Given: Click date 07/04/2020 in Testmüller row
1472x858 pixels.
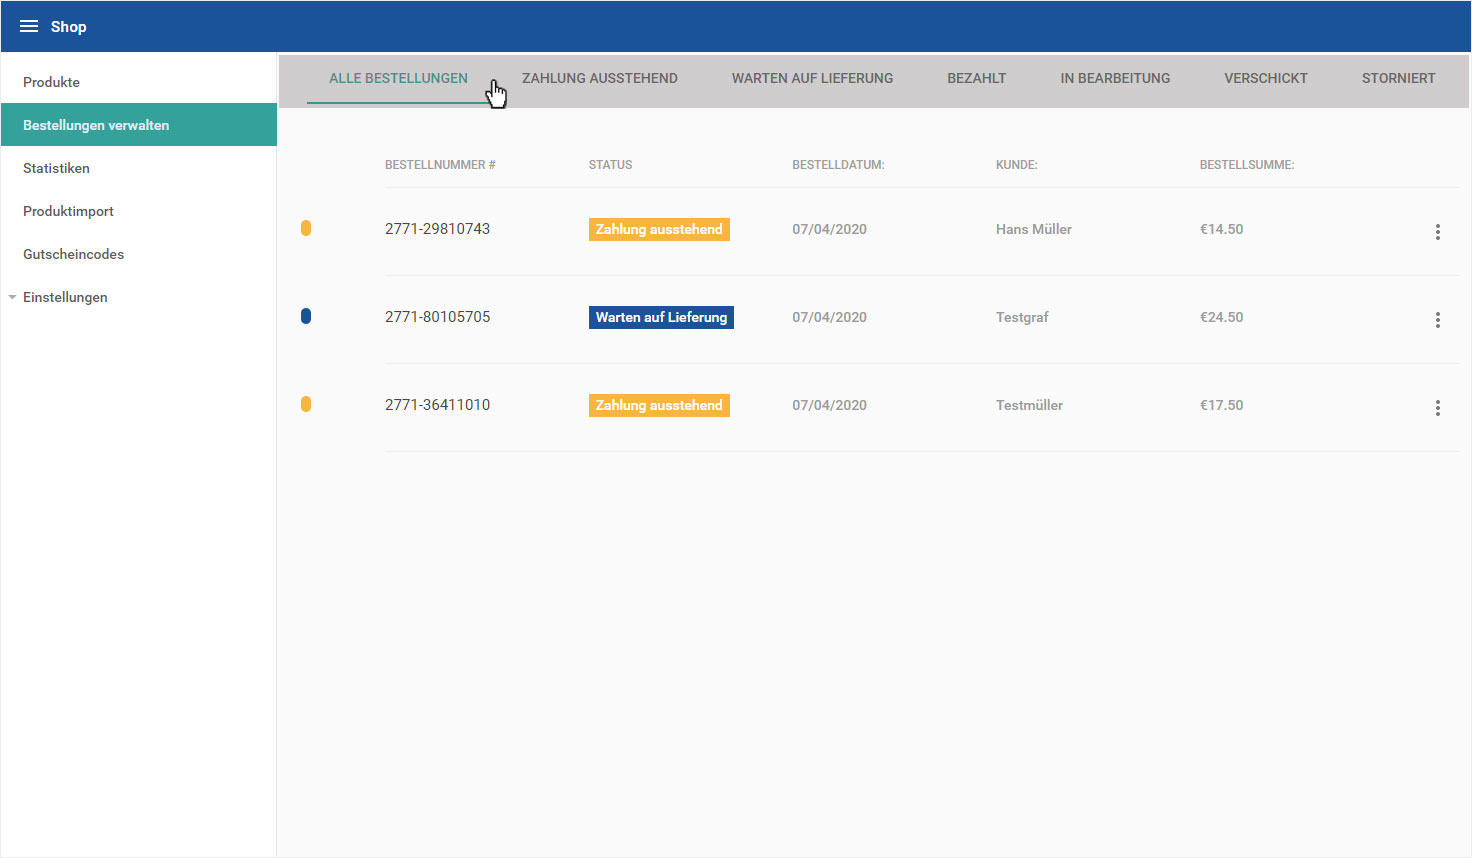Looking at the screenshot, I should [x=829, y=405].
